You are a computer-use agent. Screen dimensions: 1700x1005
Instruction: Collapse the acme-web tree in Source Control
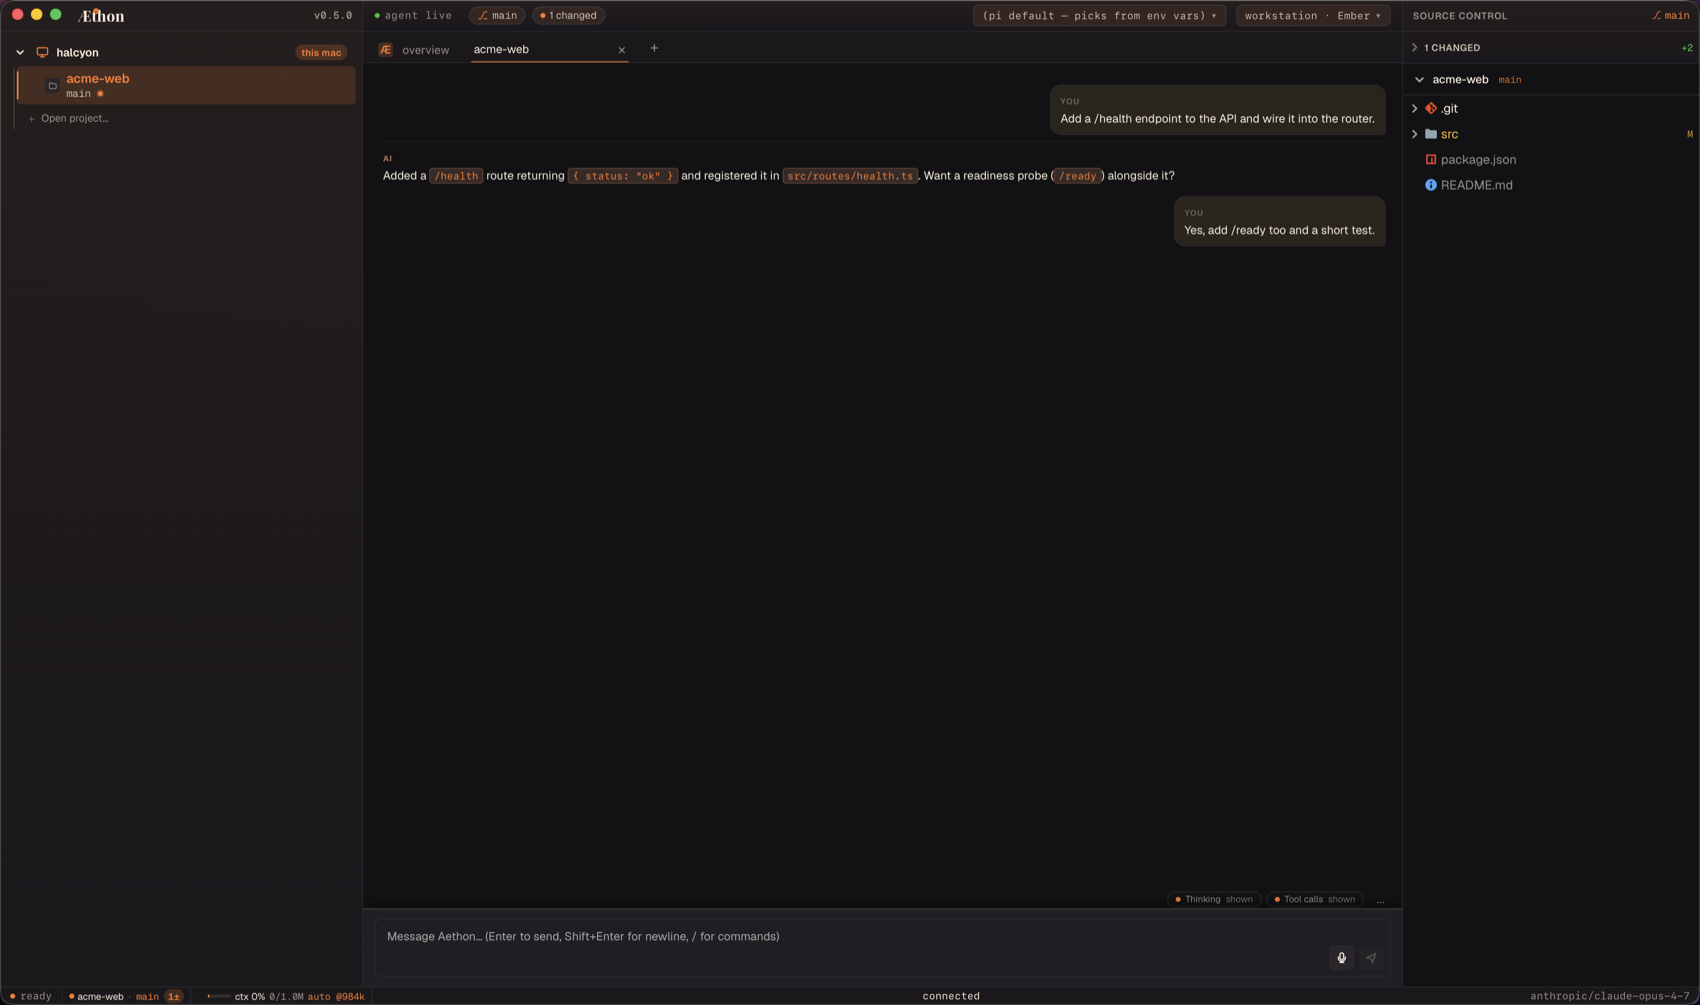tap(1419, 79)
